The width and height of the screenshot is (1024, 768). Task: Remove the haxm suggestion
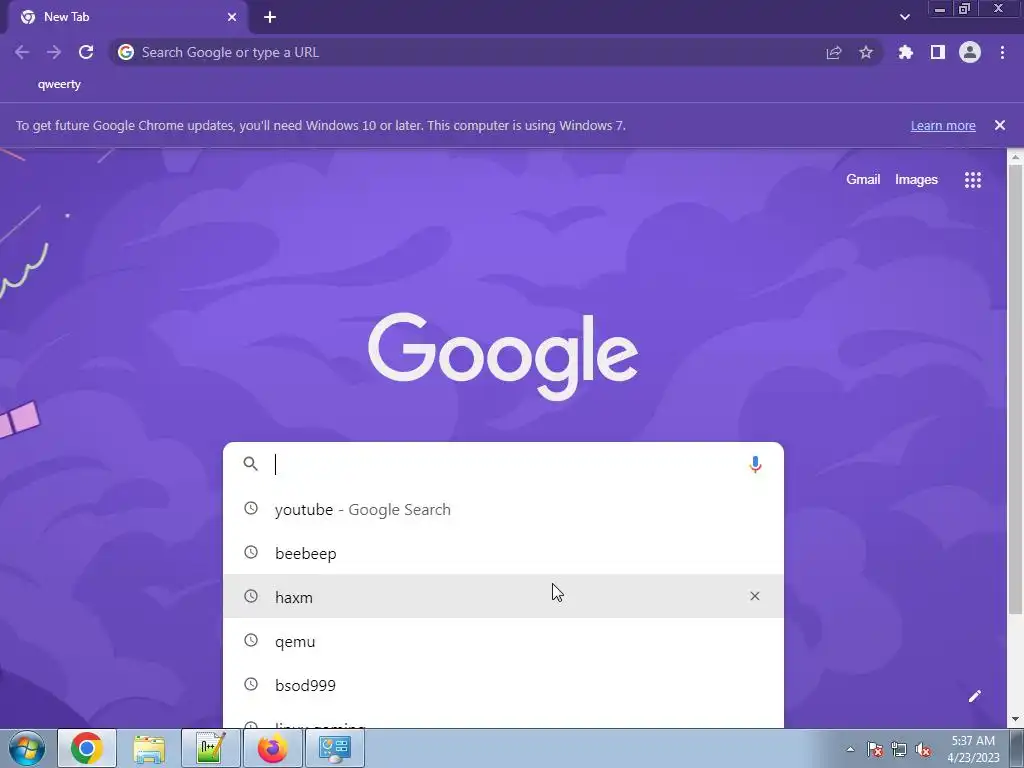[755, 596]
